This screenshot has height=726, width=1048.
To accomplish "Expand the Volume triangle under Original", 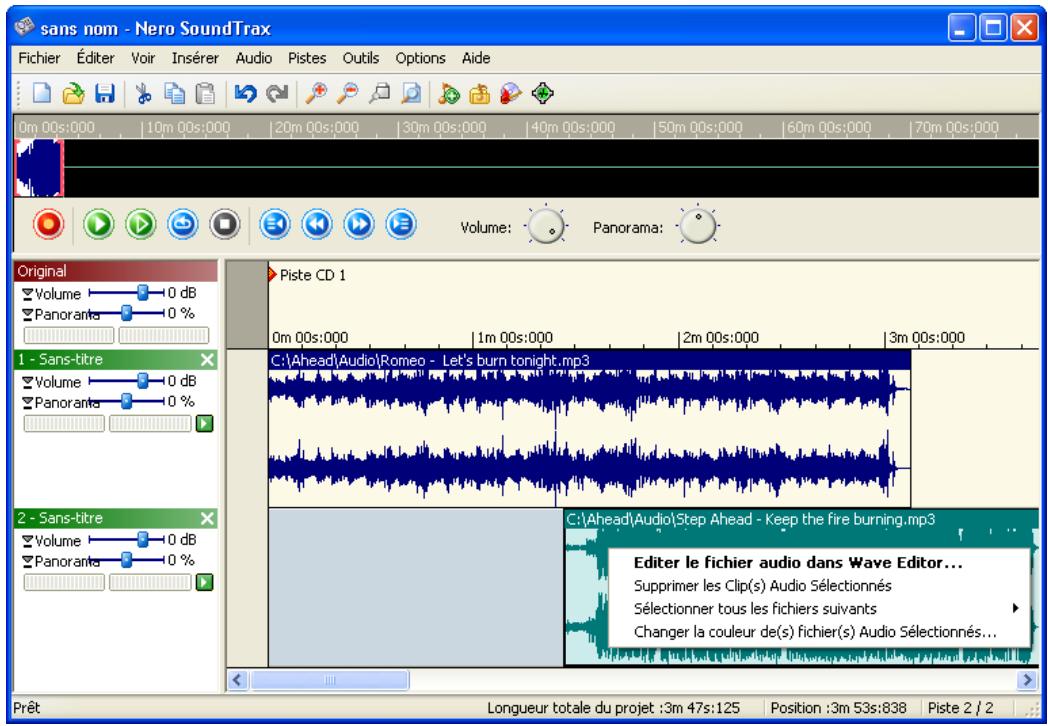I will pos(27,294).
